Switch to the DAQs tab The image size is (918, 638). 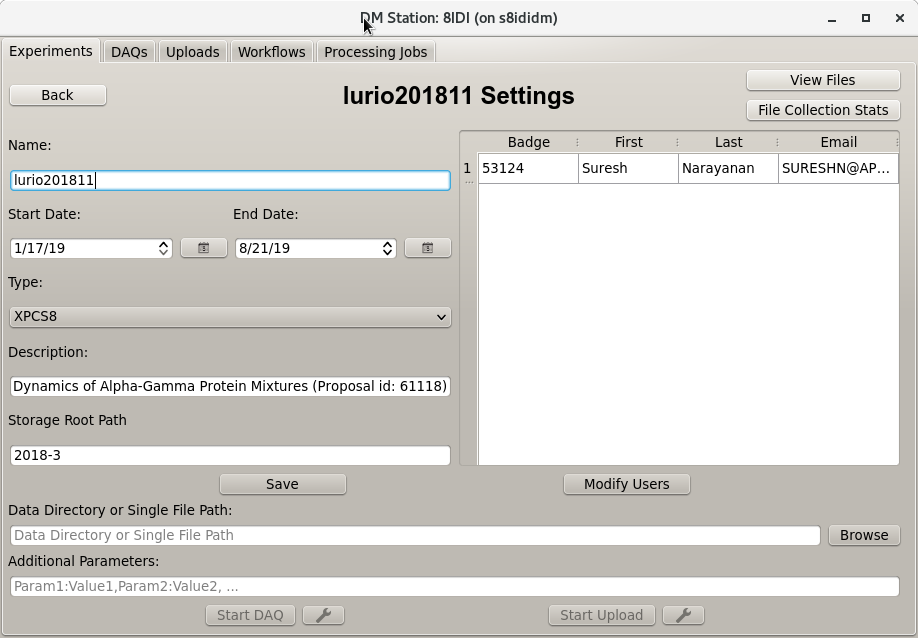(x=129, y=52)
